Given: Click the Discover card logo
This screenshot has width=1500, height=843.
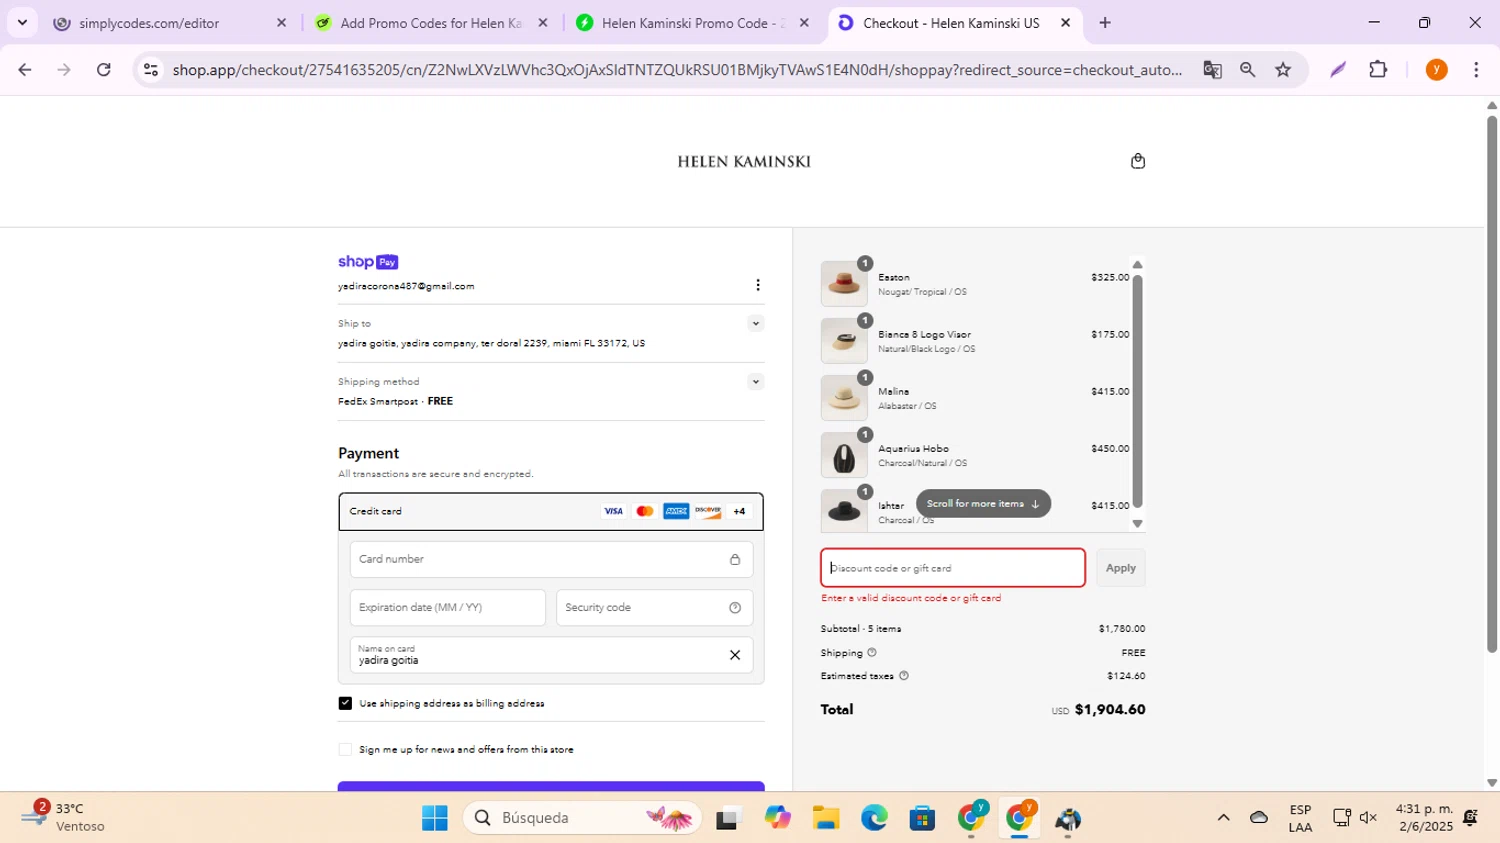Looking at the screenshot, I should tap(708, 511).
